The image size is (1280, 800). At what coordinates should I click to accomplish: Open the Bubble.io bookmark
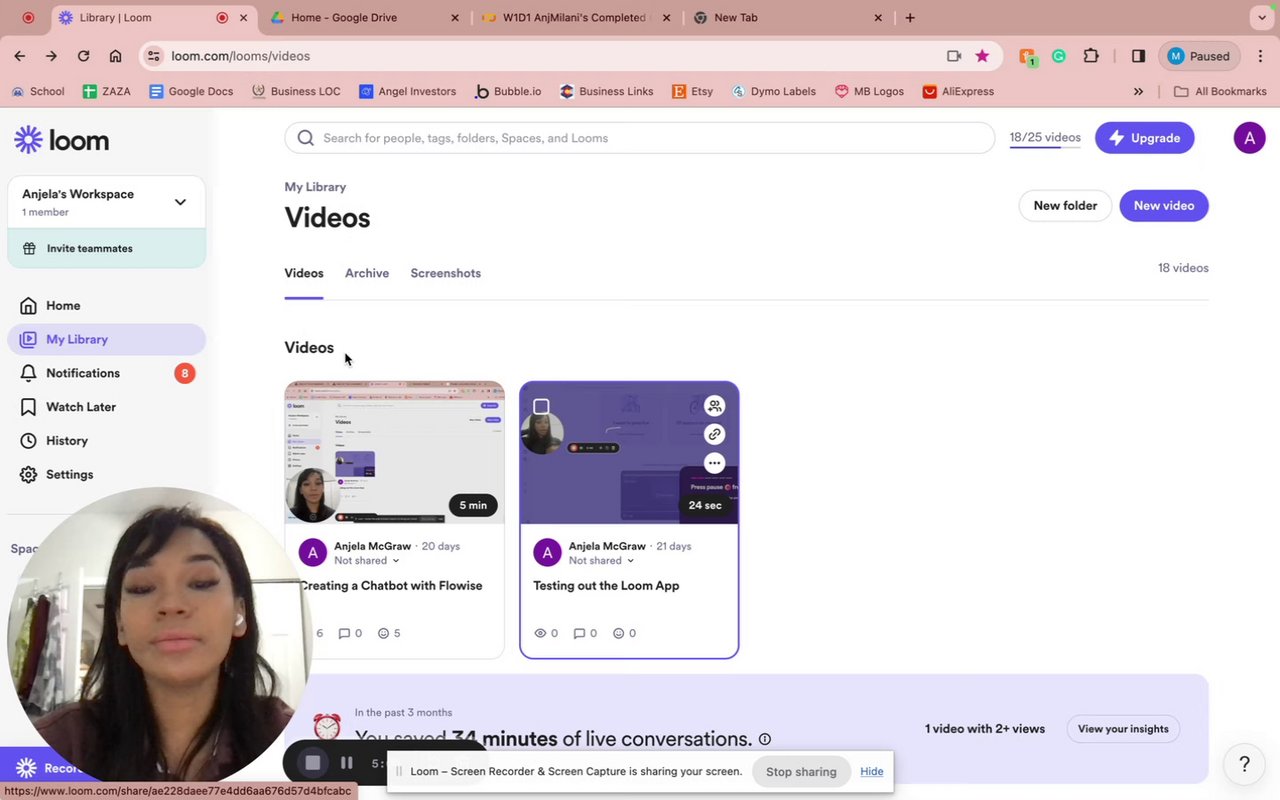tap(508, 91)
